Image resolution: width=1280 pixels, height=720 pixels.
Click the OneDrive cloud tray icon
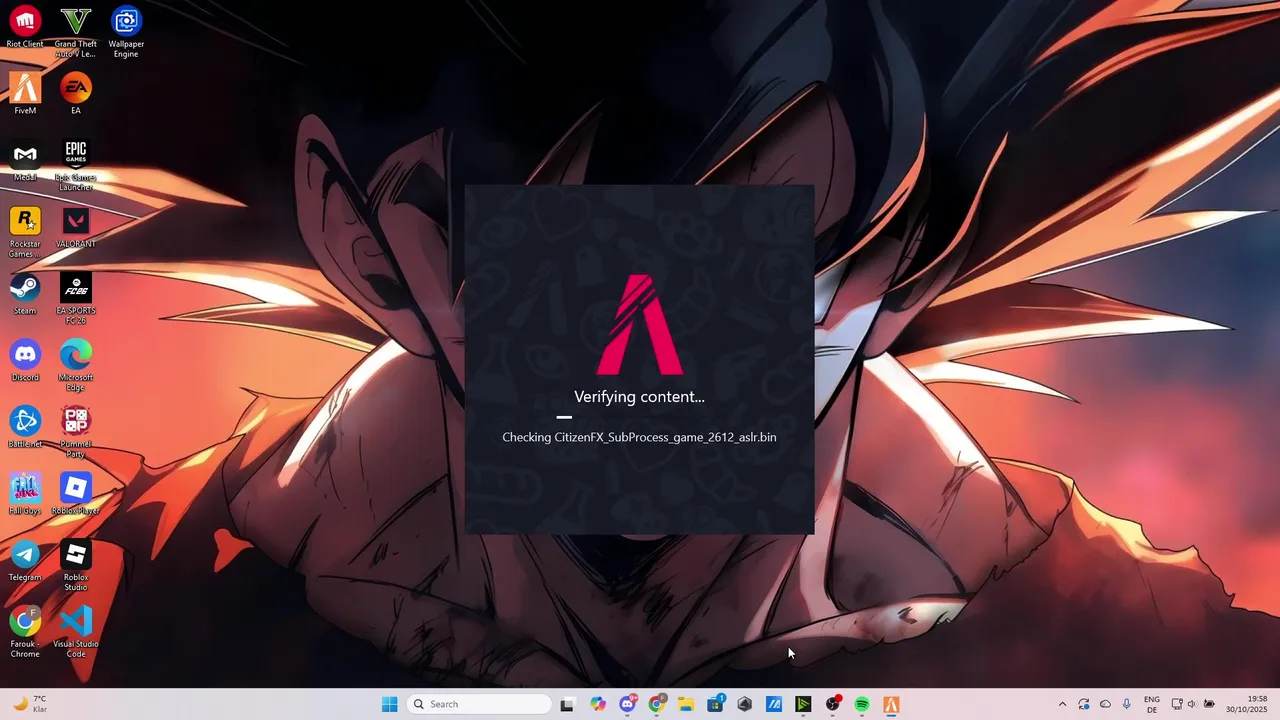click(1105, 704)
